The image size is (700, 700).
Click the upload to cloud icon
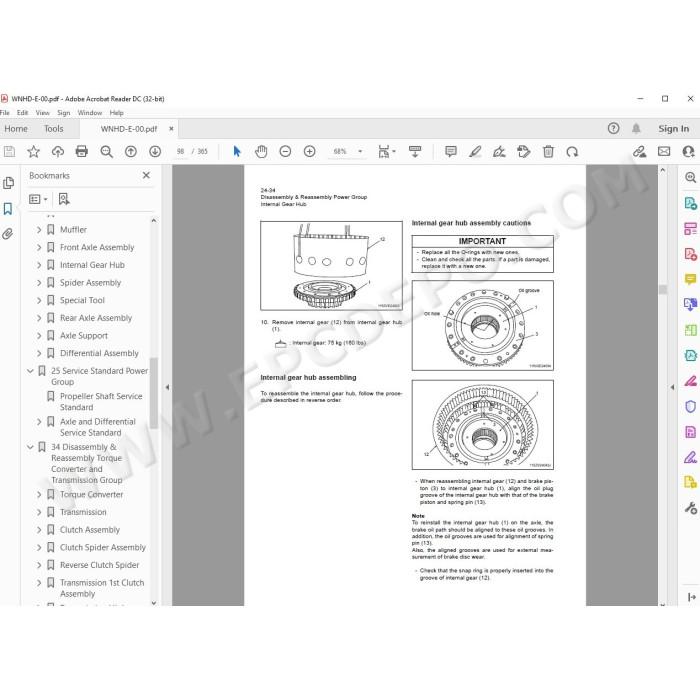(x=58, y=152)
